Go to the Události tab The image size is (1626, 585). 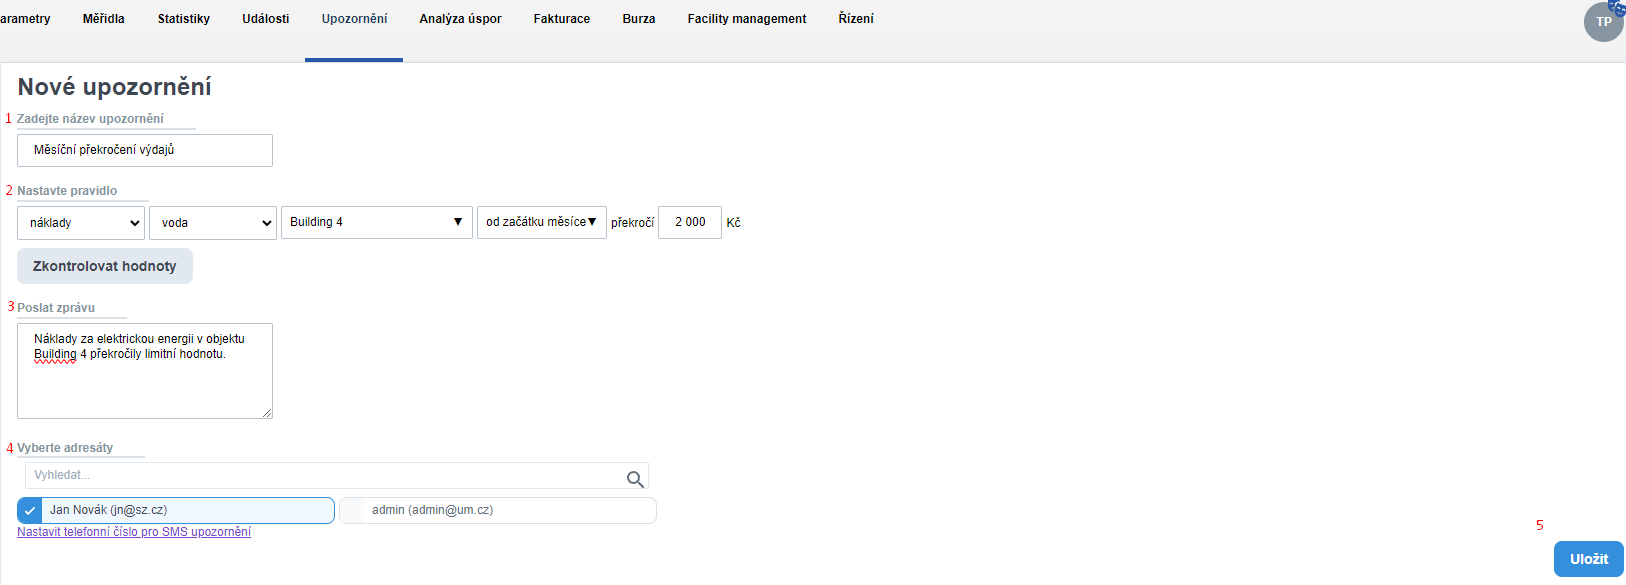[266, 19]
